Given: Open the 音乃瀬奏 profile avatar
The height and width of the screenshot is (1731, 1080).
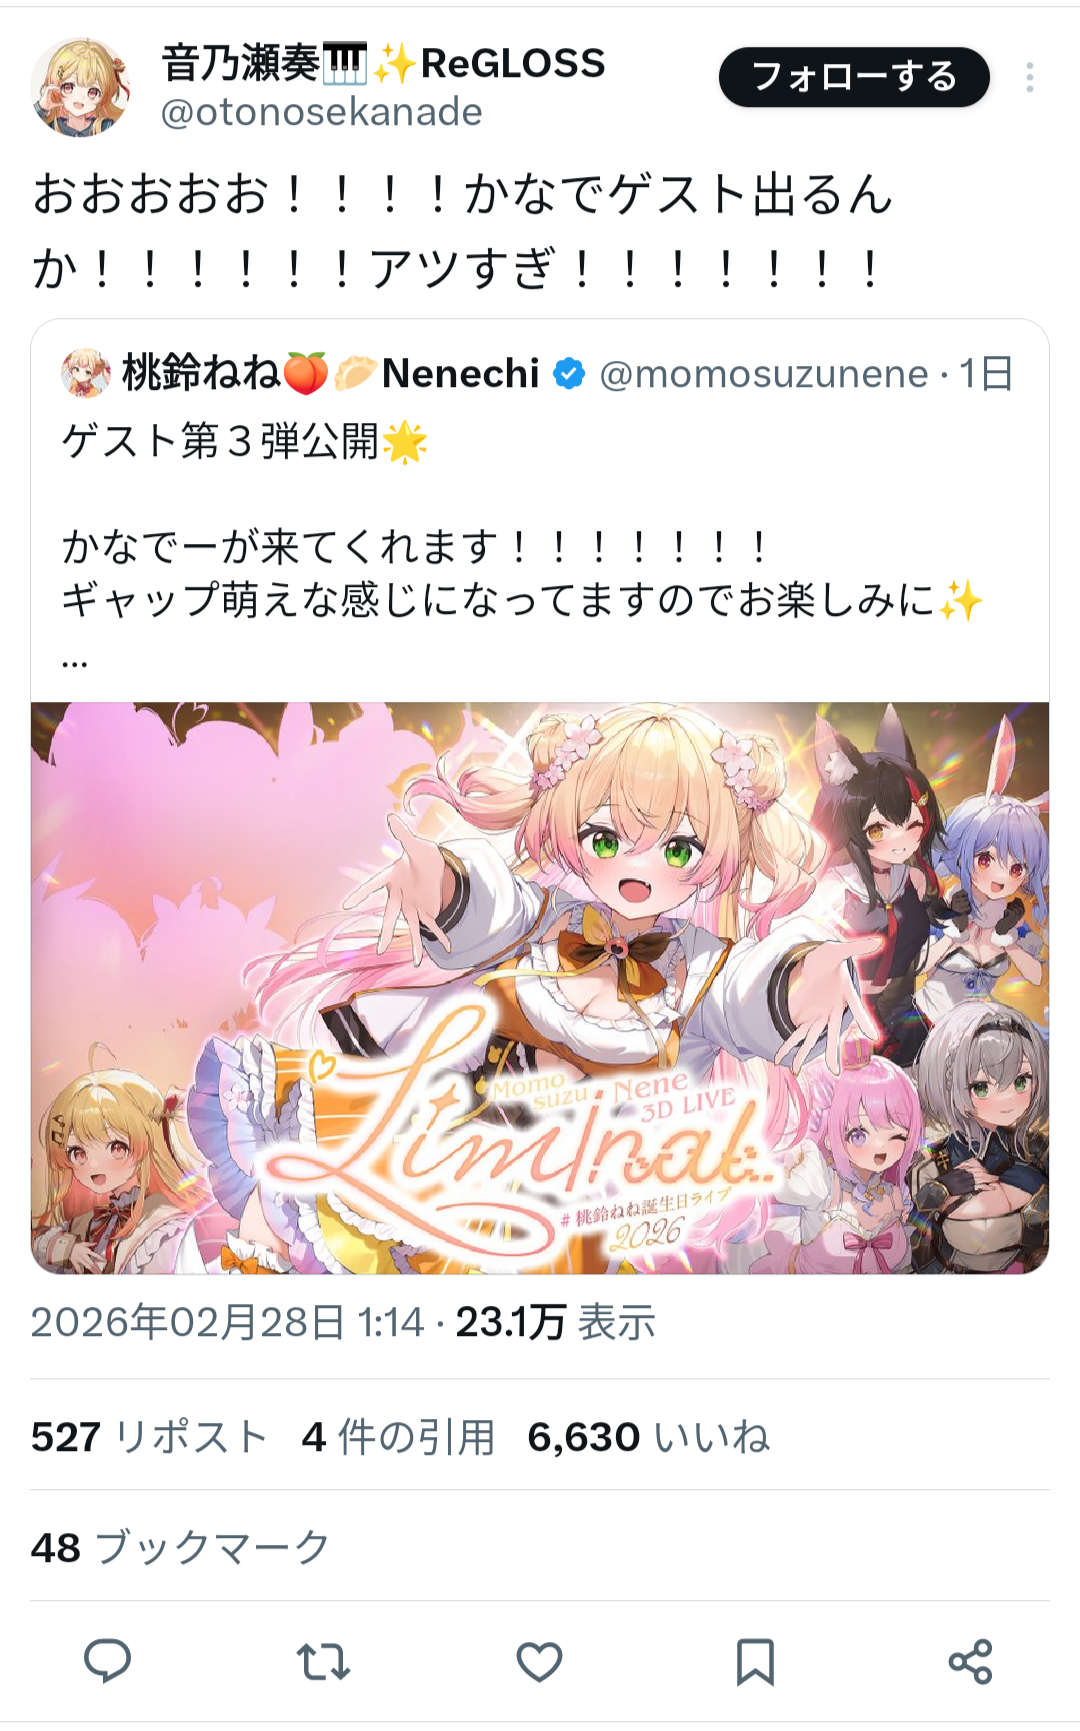Looking at the screenshot, I should tap(81, 87).
